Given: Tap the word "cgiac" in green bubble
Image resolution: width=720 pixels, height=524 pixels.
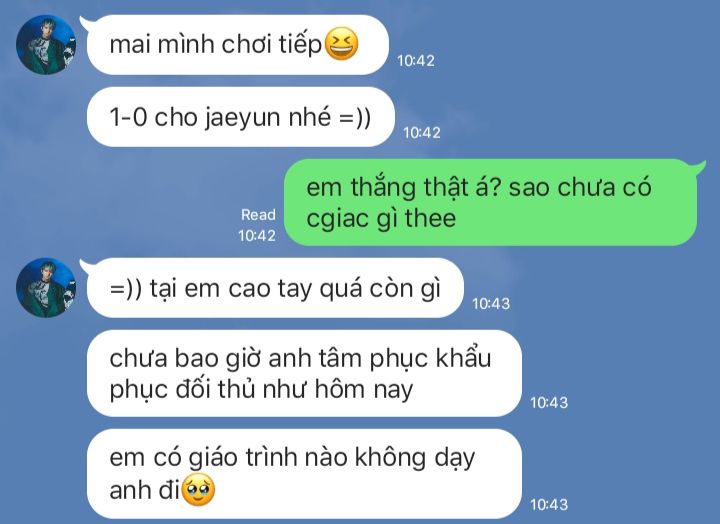Looking at the screenshot, I should point(338,220).
